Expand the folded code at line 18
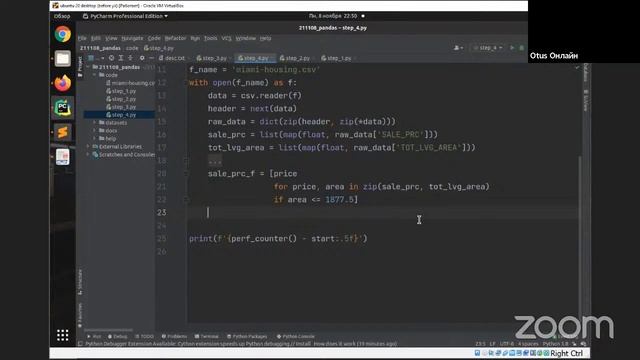 pyautogui.click(x=215, y=161)
